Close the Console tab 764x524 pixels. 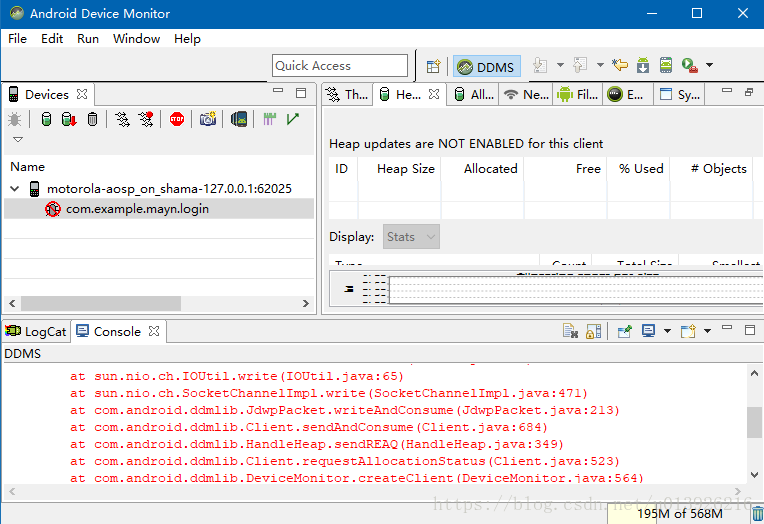(x=154, y=331)
